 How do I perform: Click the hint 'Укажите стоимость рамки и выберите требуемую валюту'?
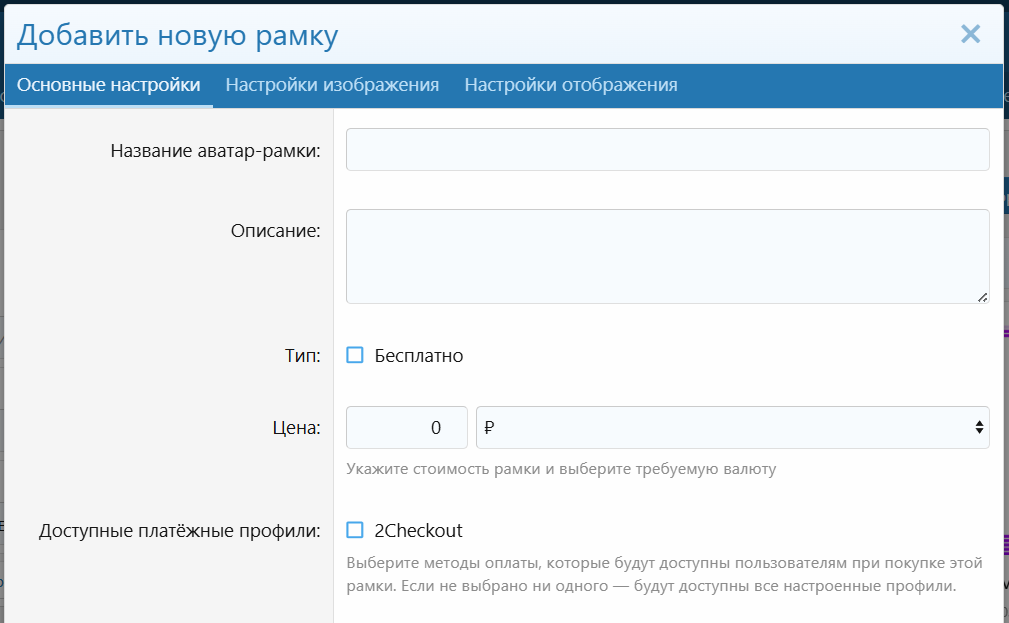coord(561,469)
